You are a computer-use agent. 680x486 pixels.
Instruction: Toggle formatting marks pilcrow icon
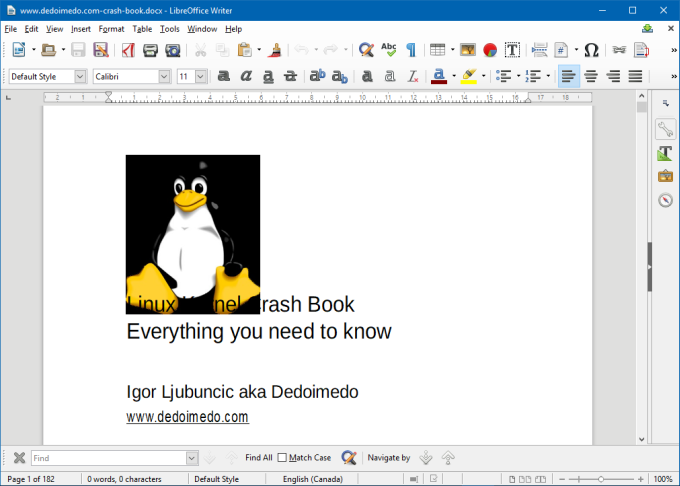click(411, 50)
